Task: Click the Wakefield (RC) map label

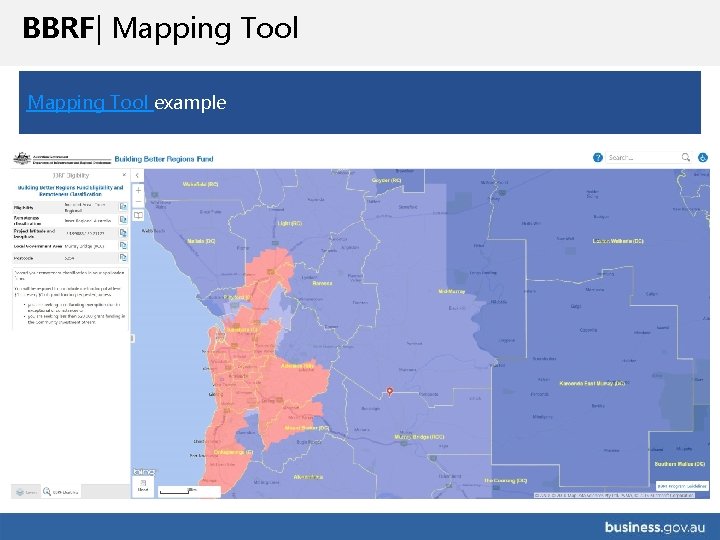Action: click(x=200, y=184)
